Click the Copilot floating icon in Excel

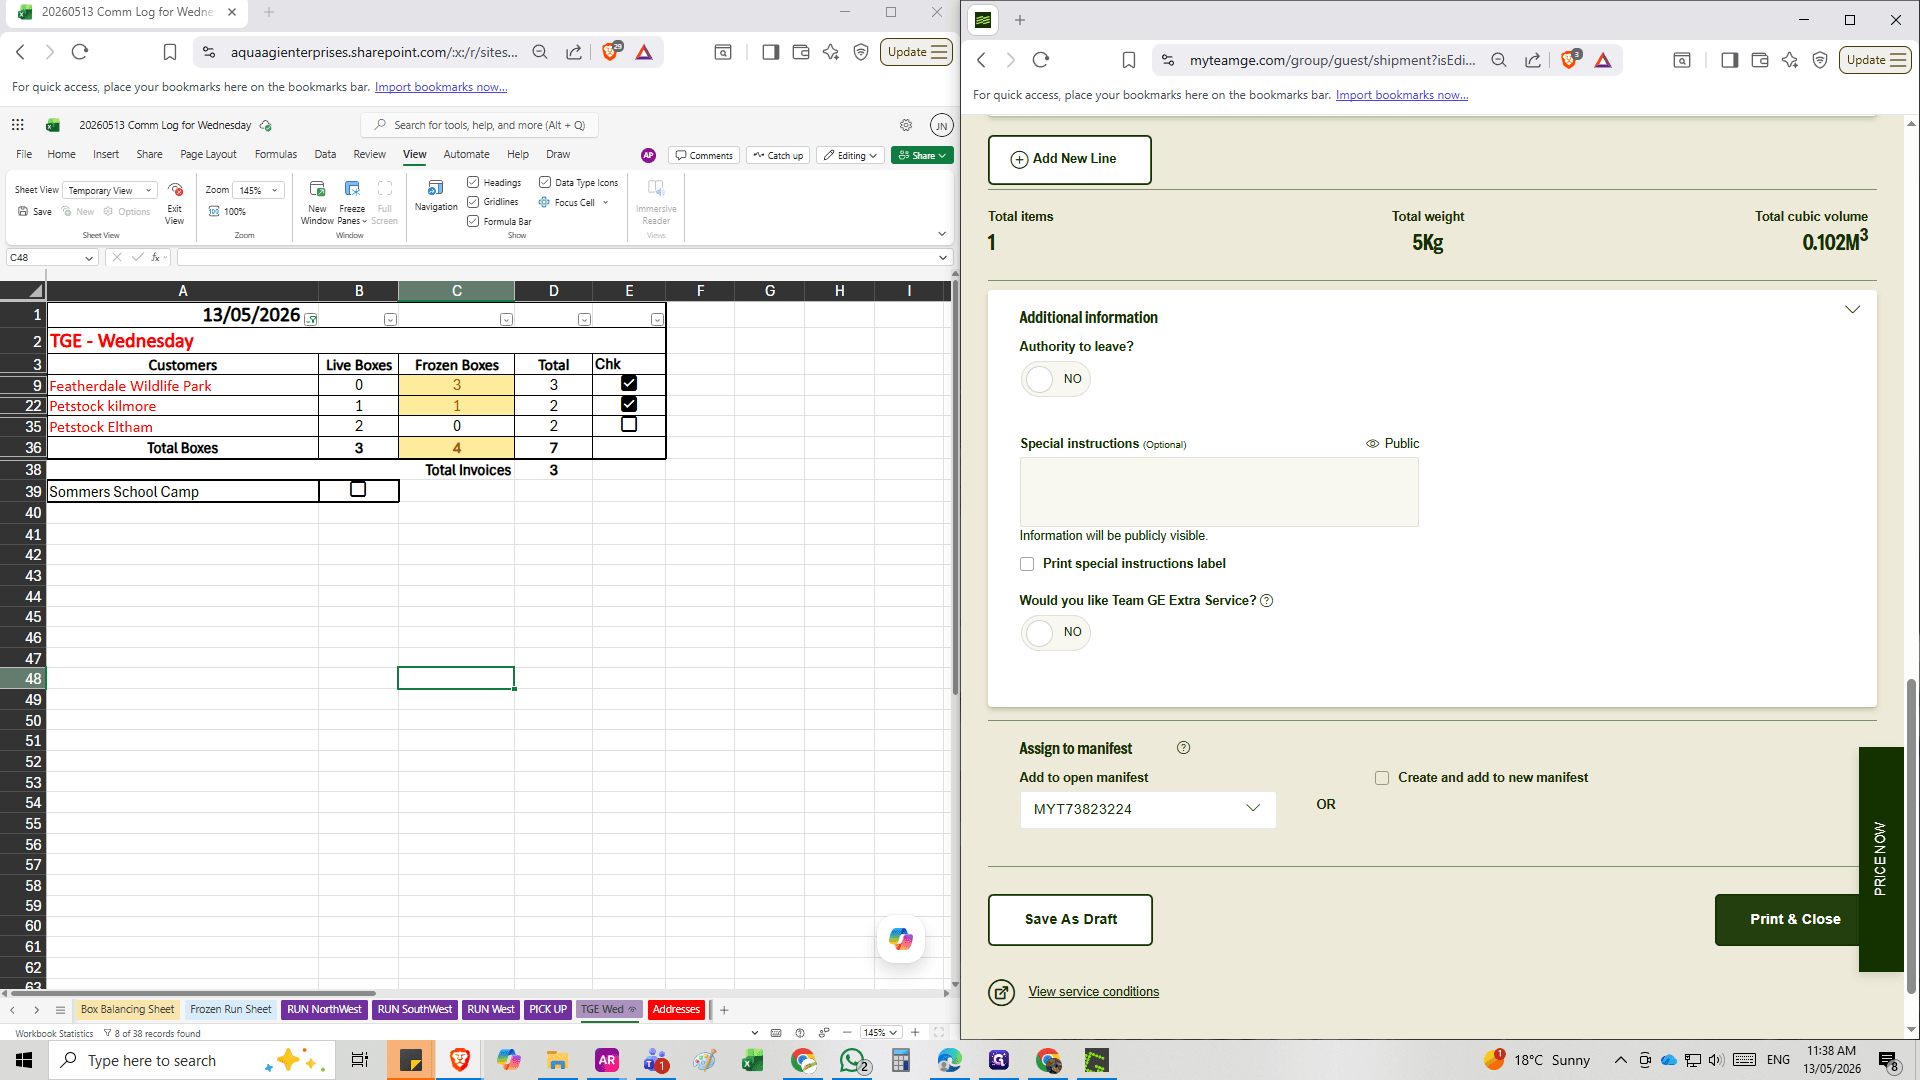tap(900, 939)
